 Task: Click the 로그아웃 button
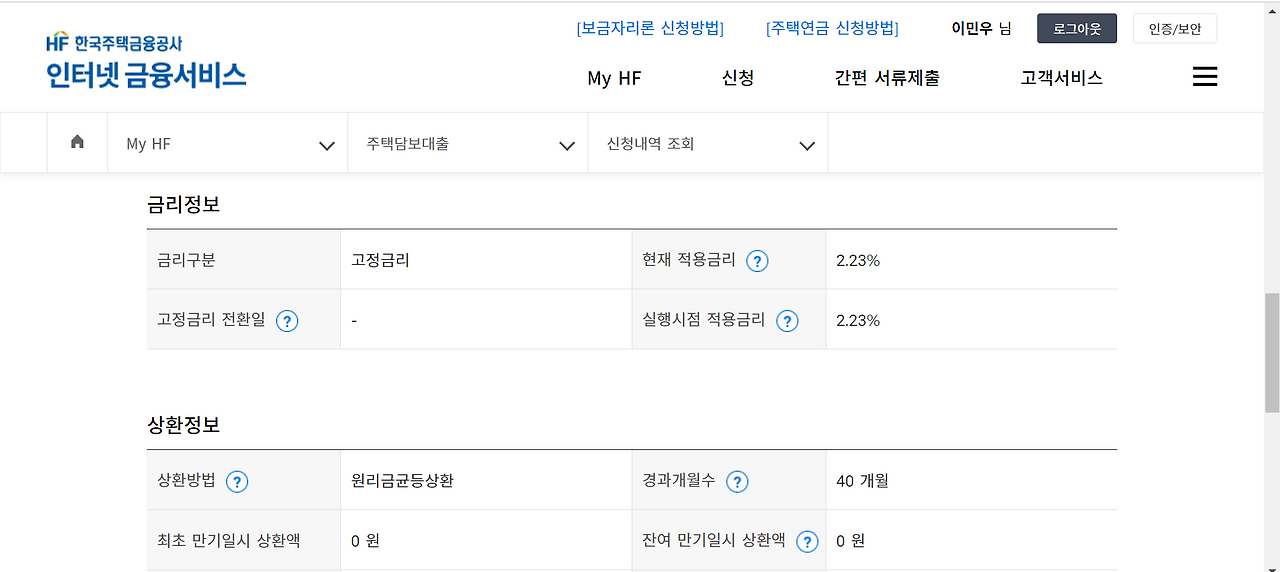tap(1076, 29)
